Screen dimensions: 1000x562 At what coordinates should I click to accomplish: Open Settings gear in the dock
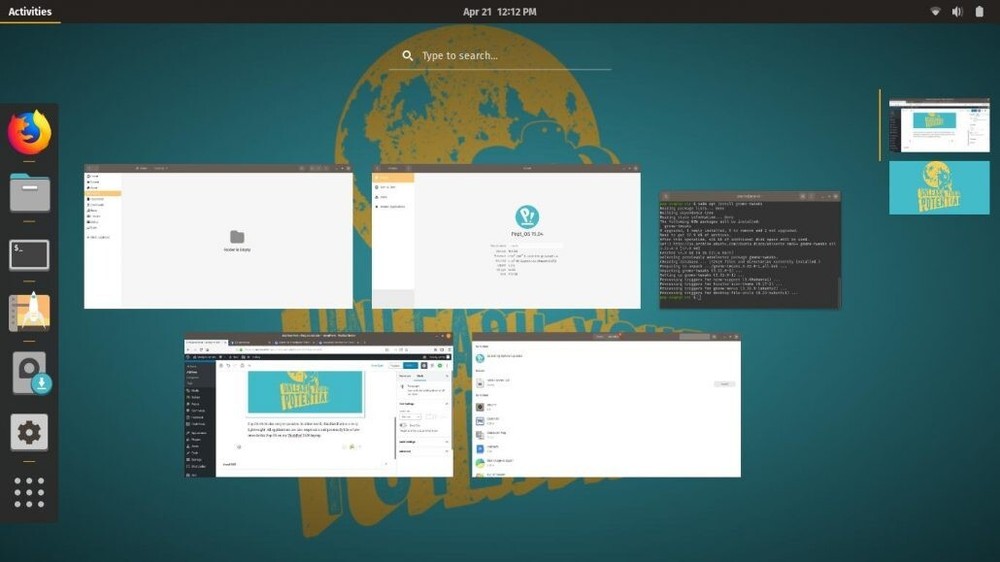click(29, 433)
